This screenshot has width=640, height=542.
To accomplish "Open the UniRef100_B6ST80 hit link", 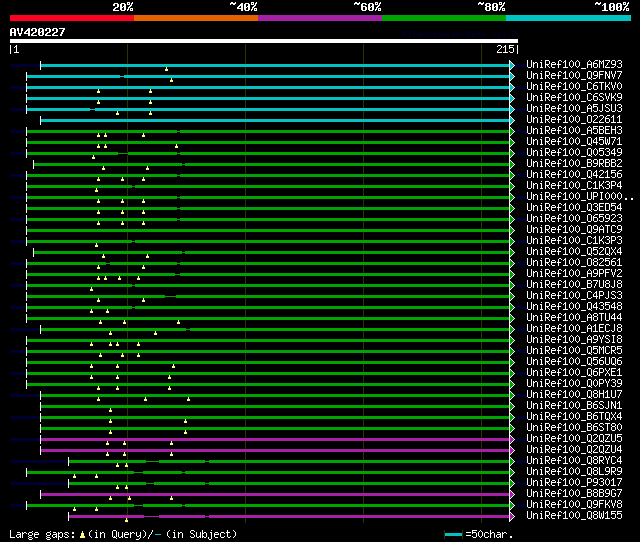I will pyautogui.click(x=574, y=428).
